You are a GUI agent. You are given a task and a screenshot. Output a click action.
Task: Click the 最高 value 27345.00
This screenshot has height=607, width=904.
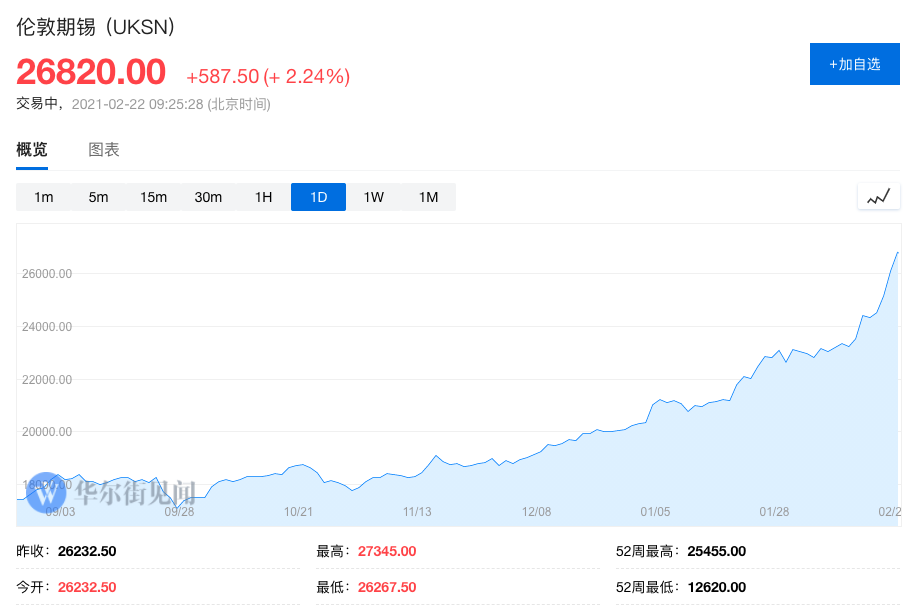pyautogui.click(x=387, y=552)
